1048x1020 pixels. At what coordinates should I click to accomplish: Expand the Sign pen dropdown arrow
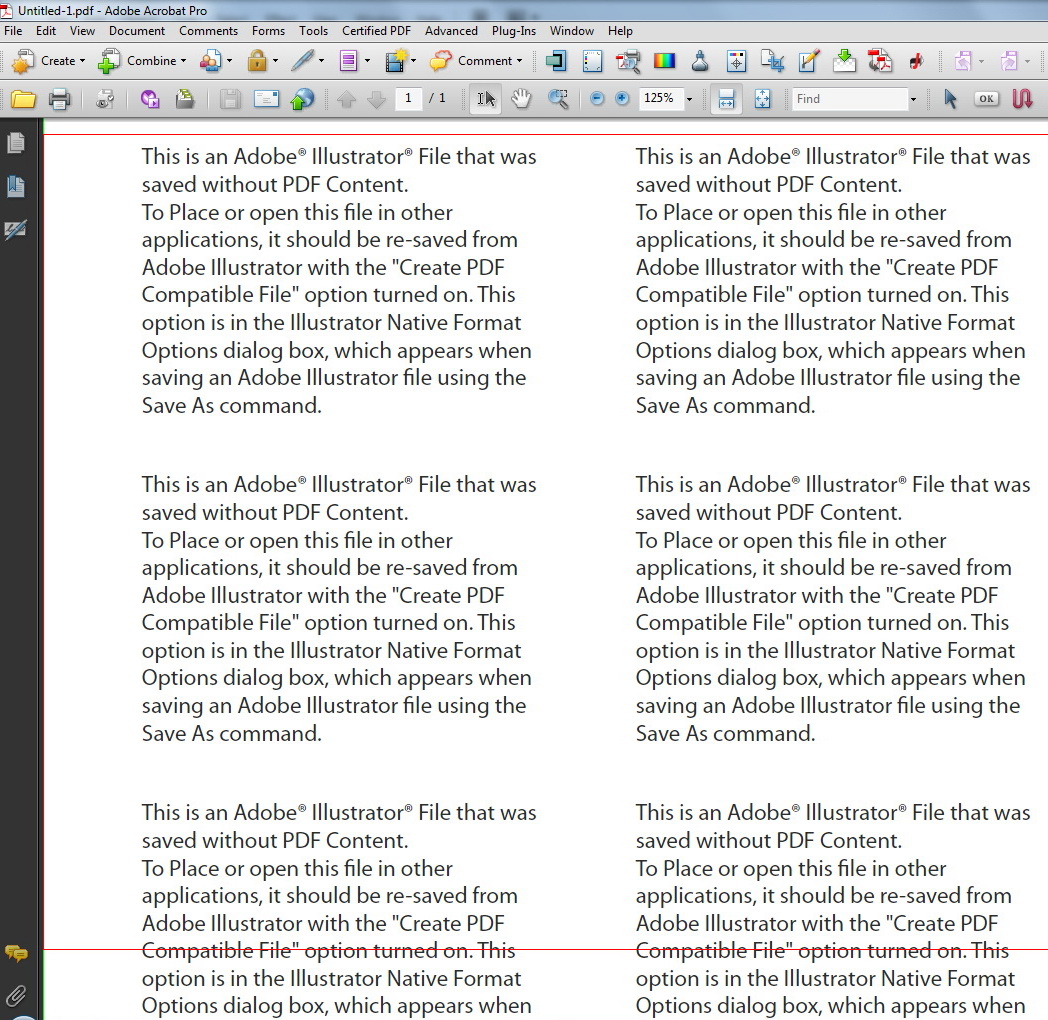(321, 61)
